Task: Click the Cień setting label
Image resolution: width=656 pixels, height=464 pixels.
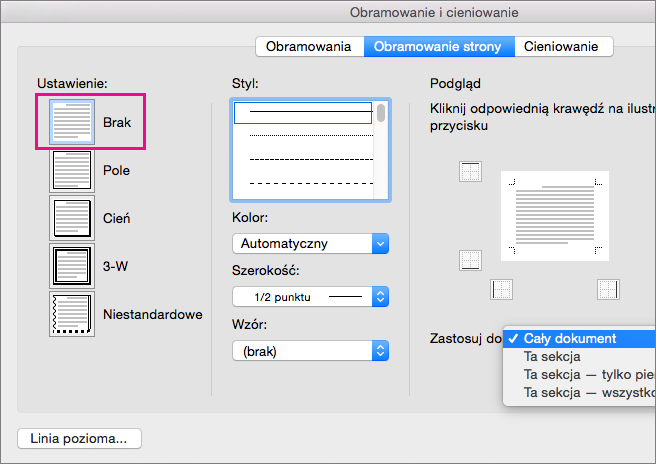Action: 116,218
